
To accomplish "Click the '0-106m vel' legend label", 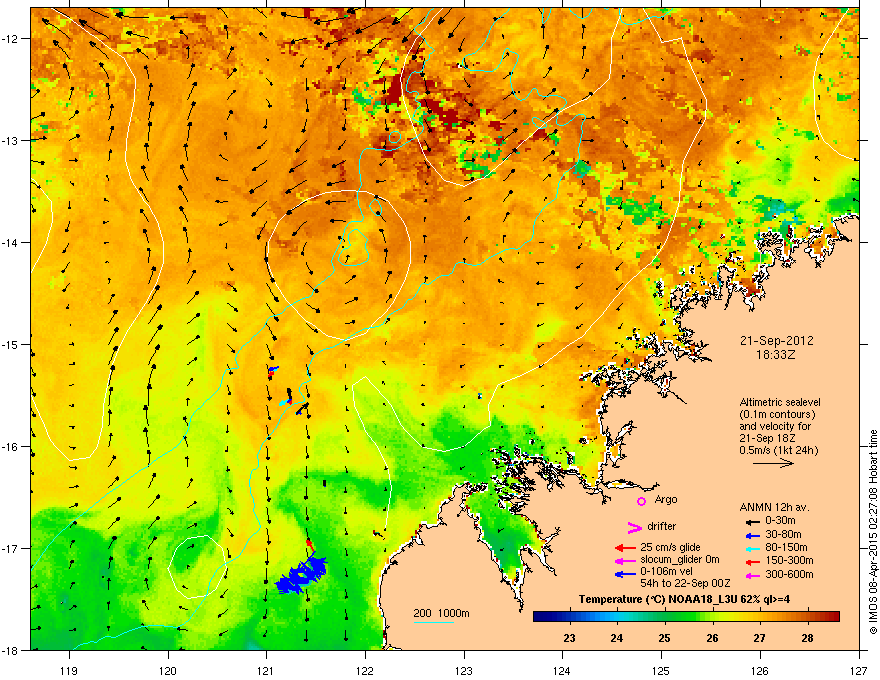I will click(x=666, y=572).
